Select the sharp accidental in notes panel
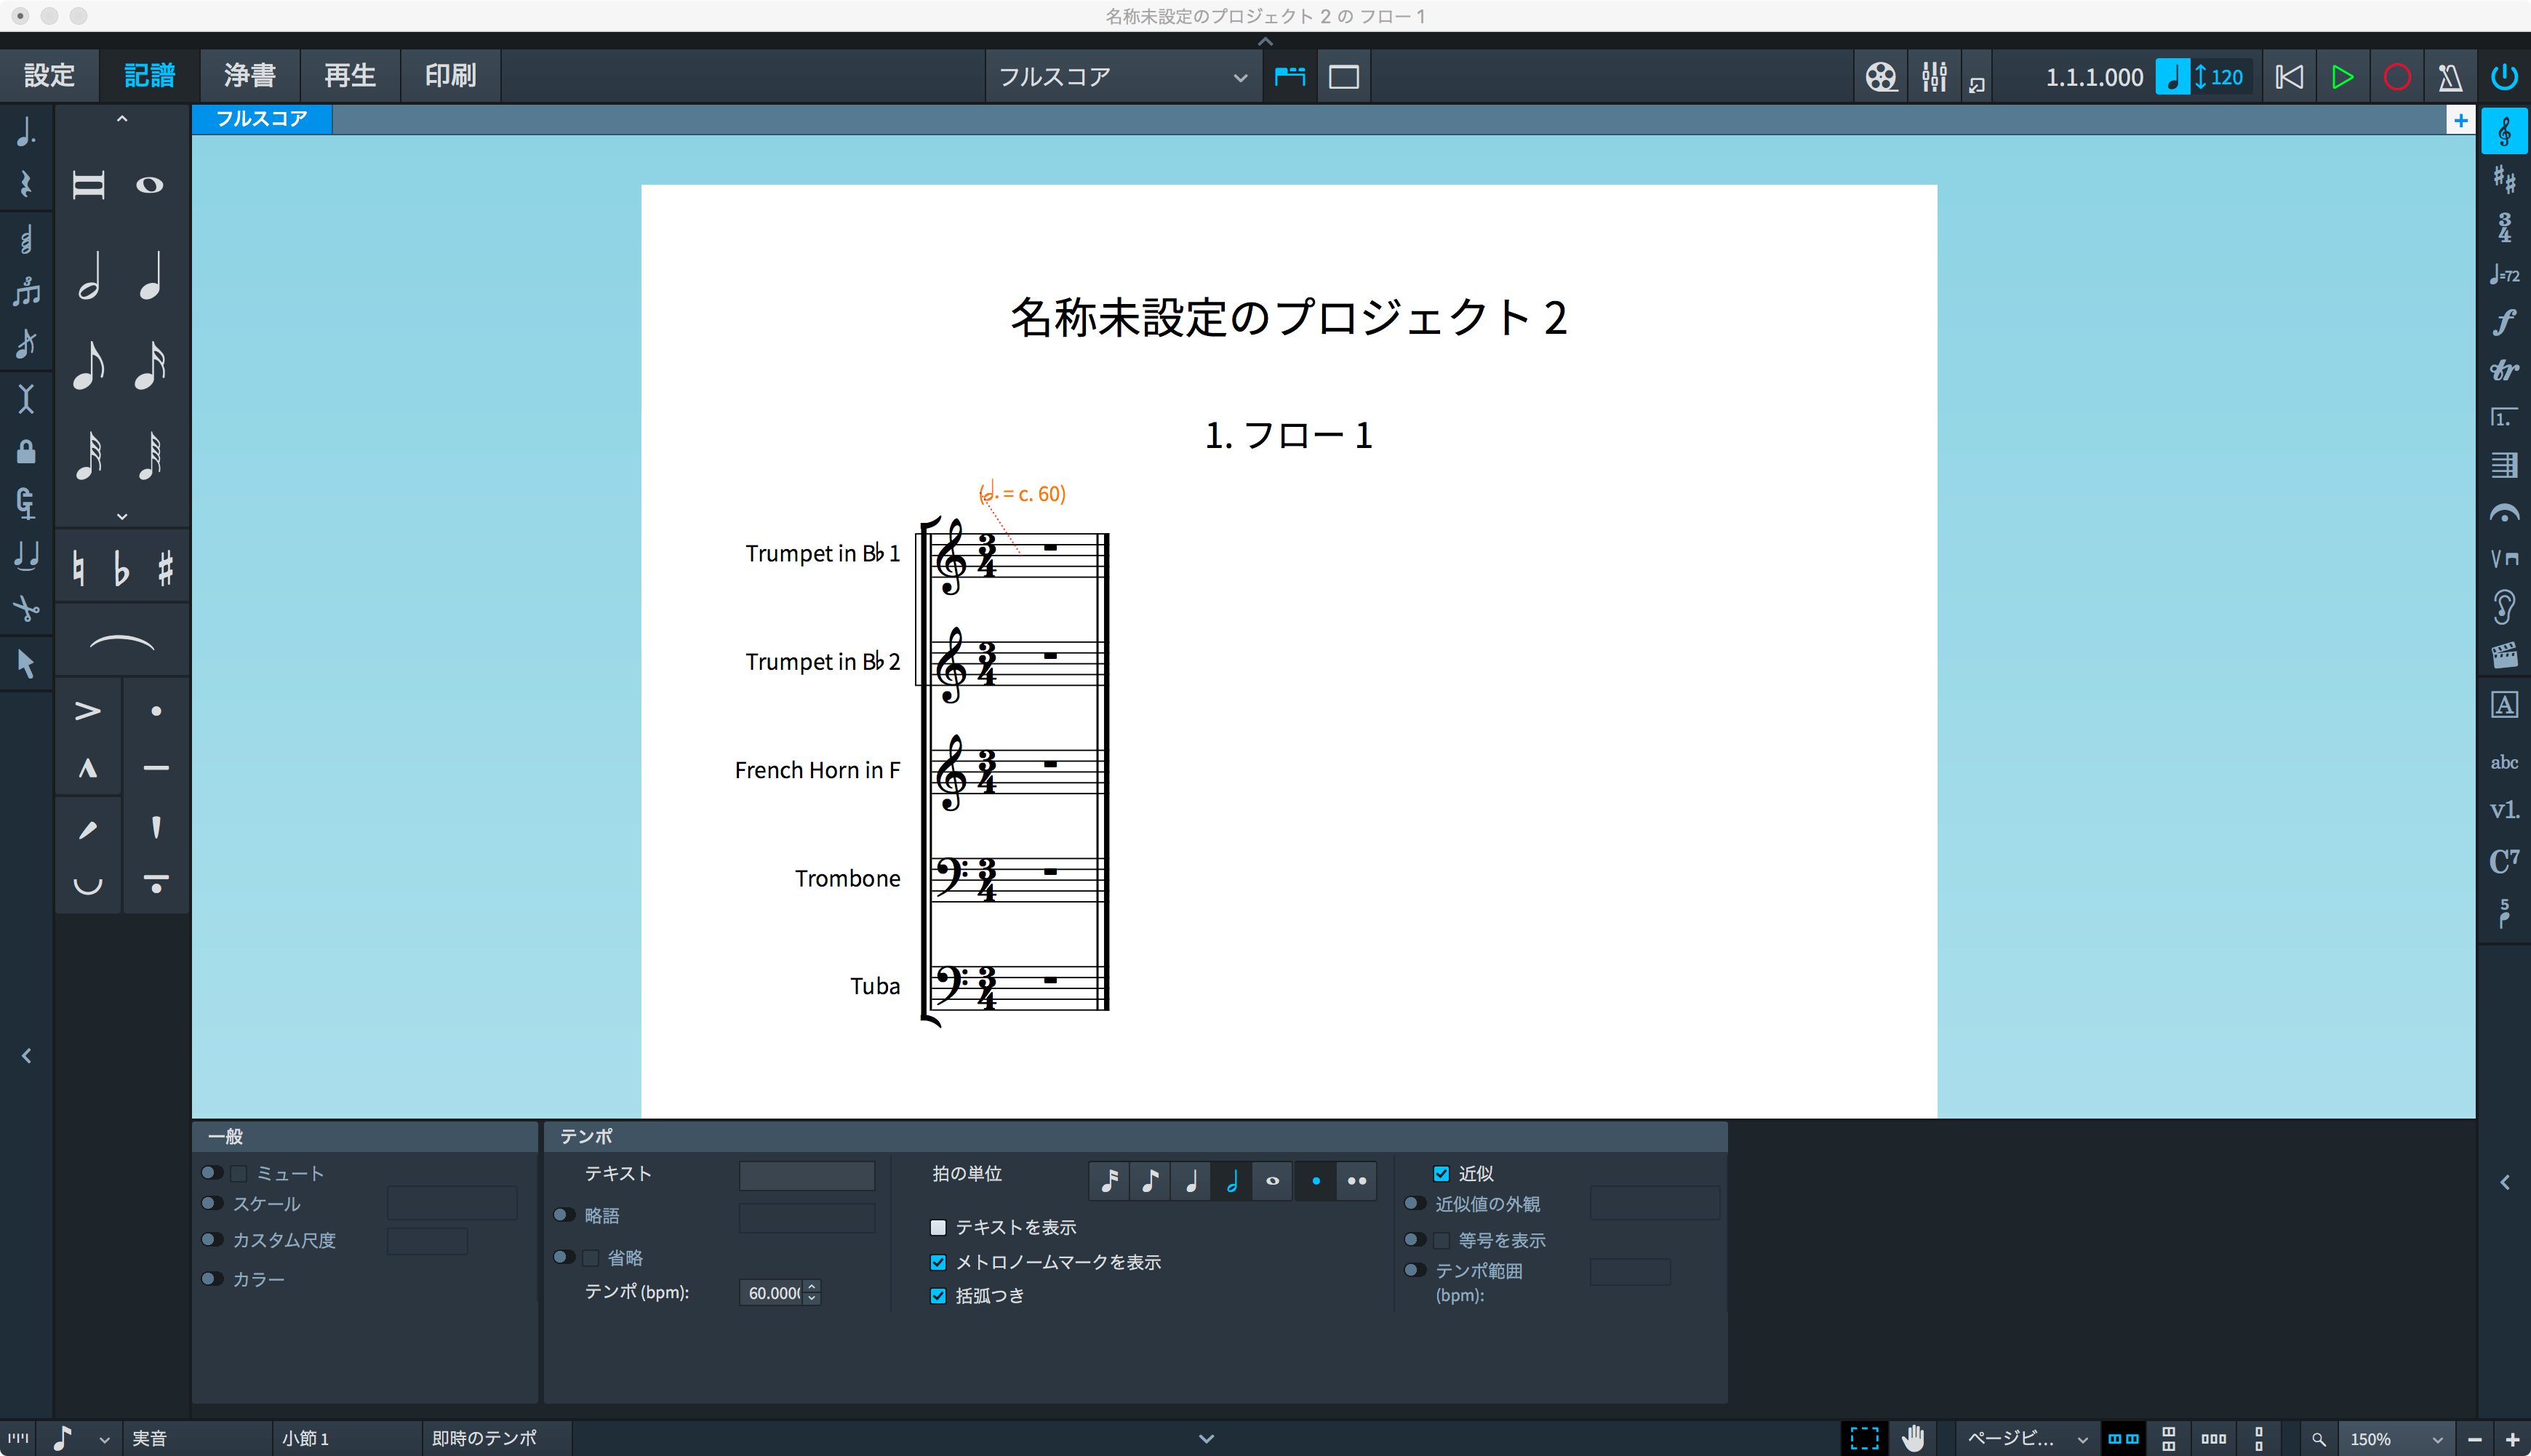 pos(166,568)
